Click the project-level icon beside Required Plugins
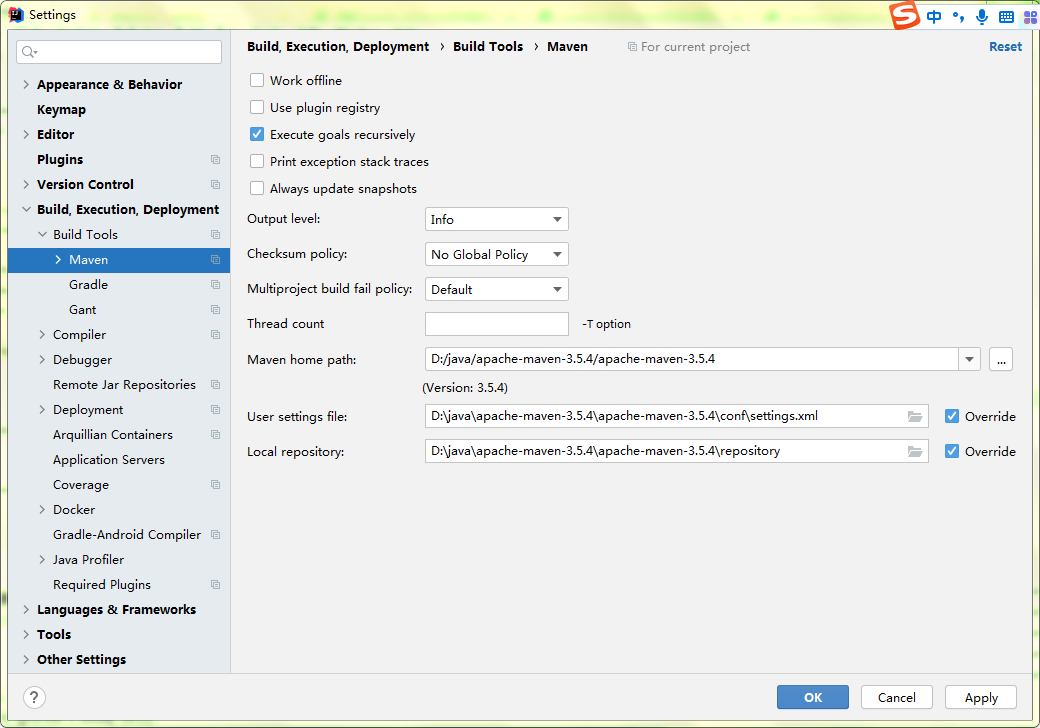1040x728 pixels. point(216,585)
